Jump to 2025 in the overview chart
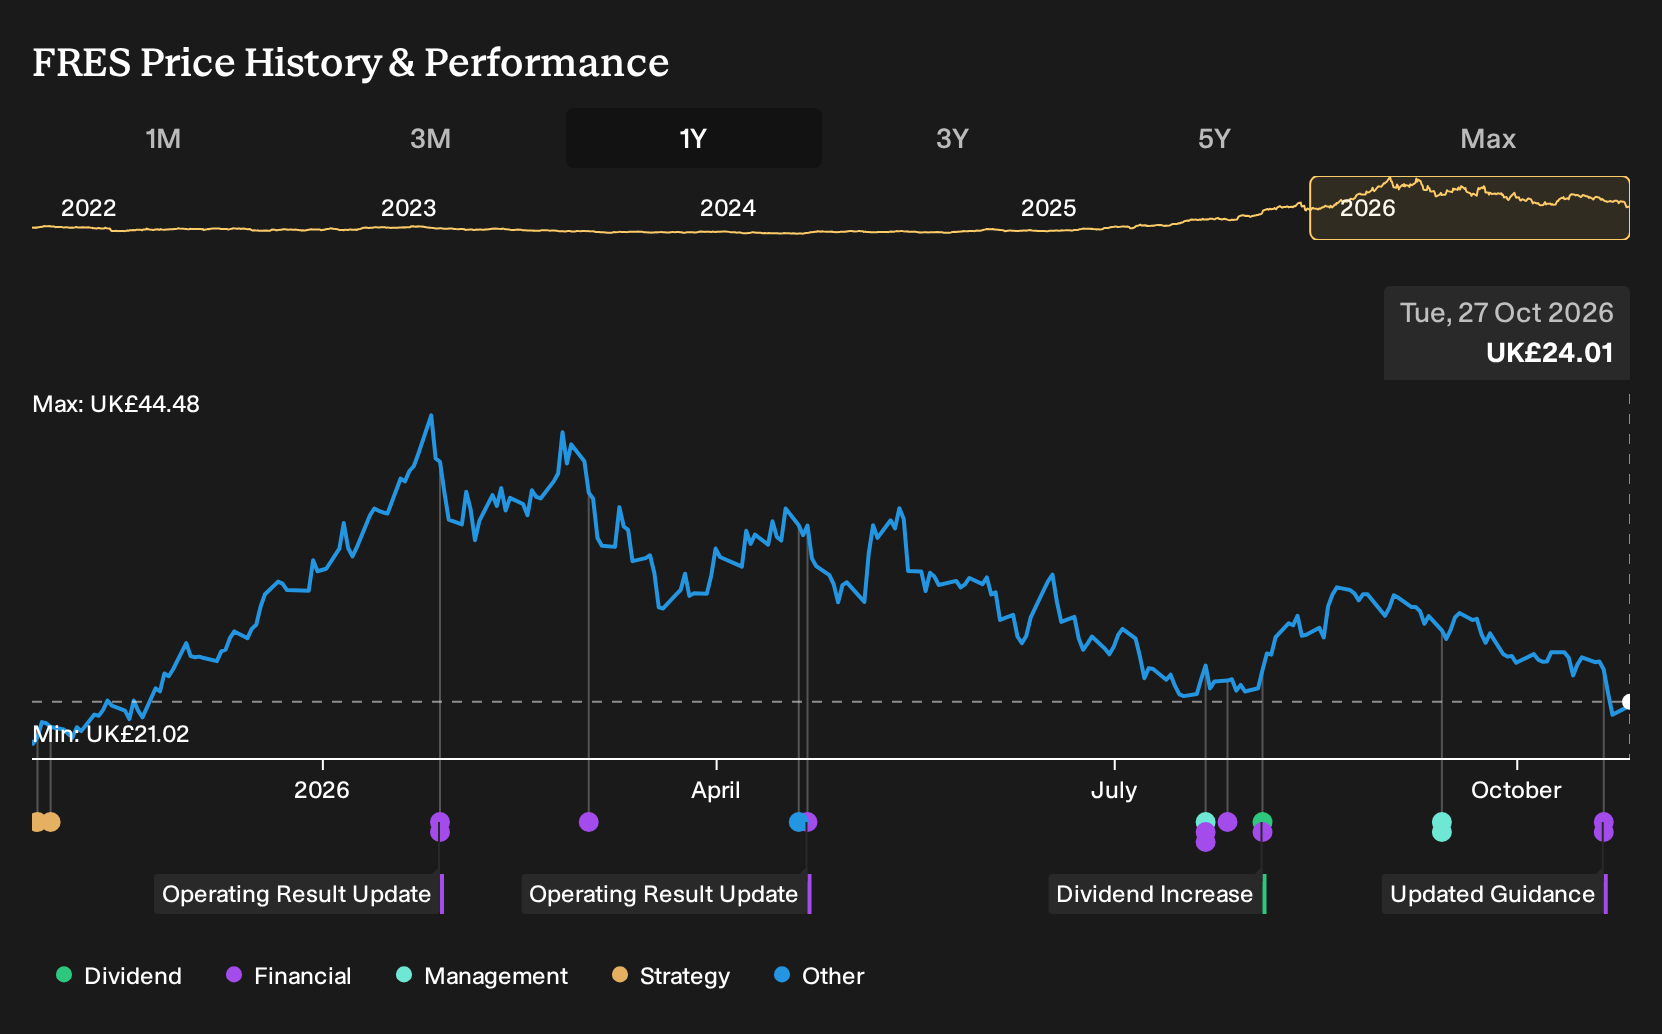 [1049, 208]
